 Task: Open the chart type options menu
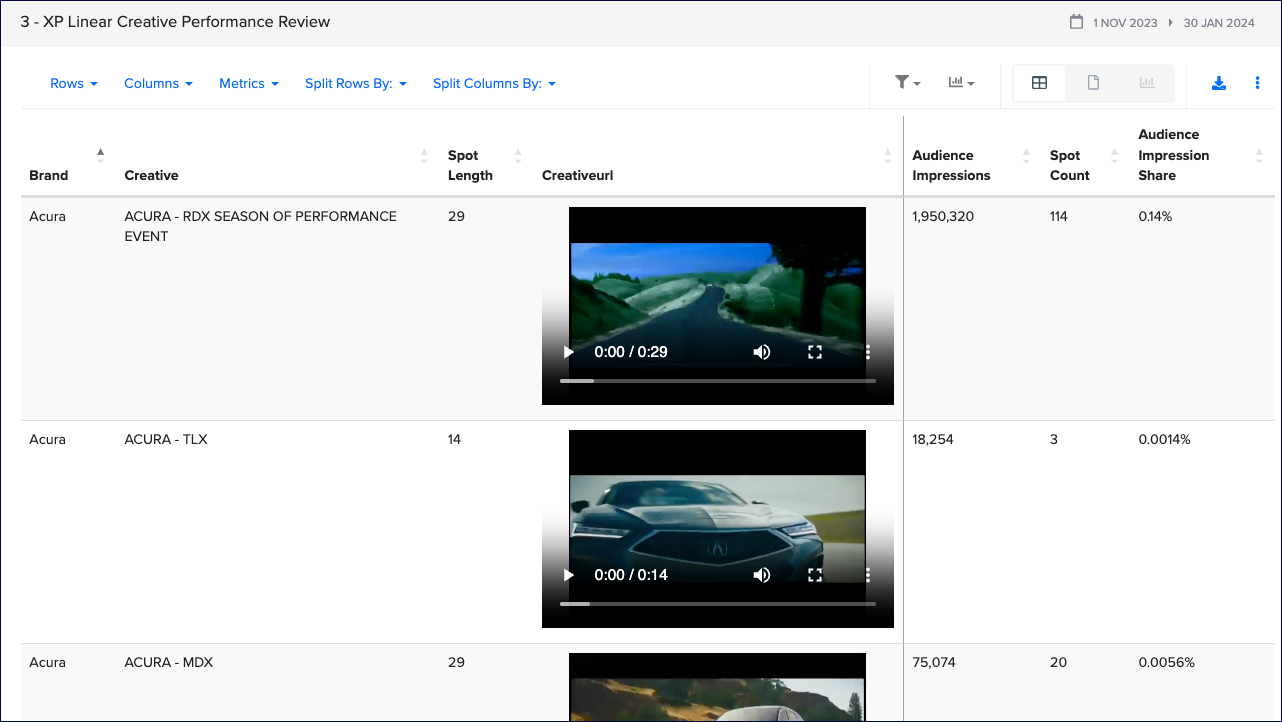(x=961, y=83)
